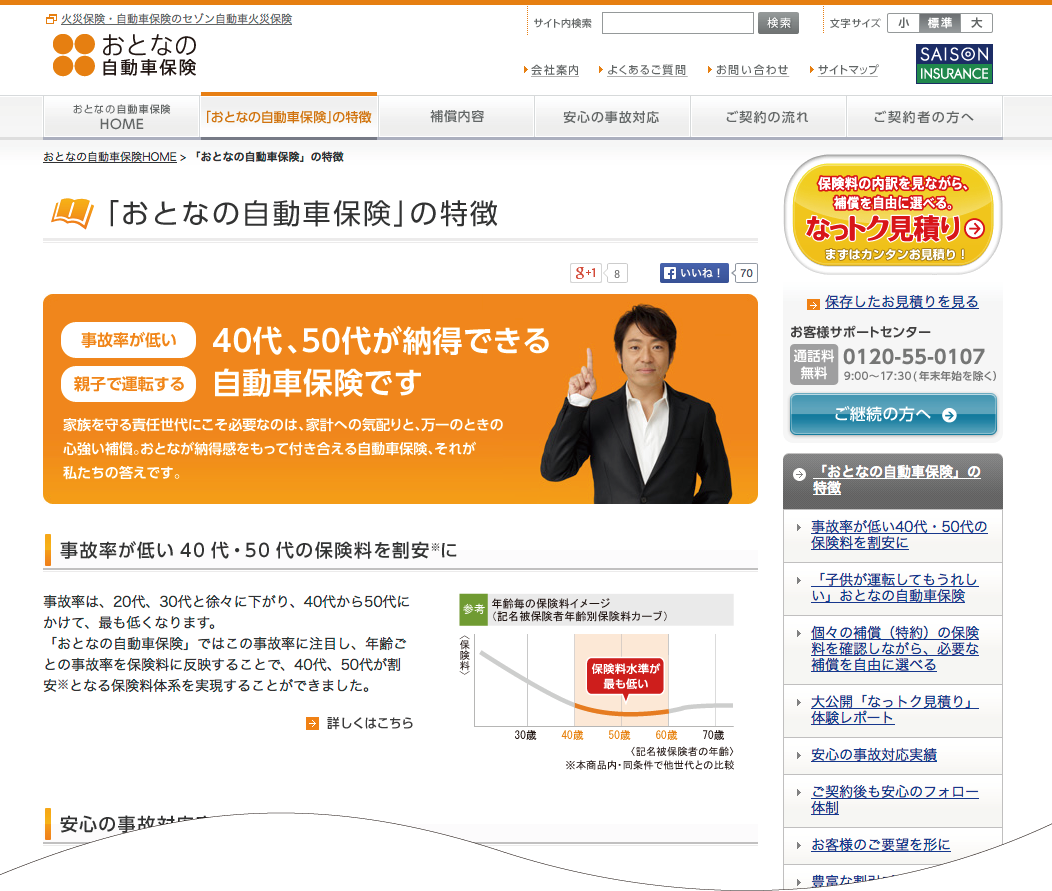Click the Facebook like count showing 70

746,273
